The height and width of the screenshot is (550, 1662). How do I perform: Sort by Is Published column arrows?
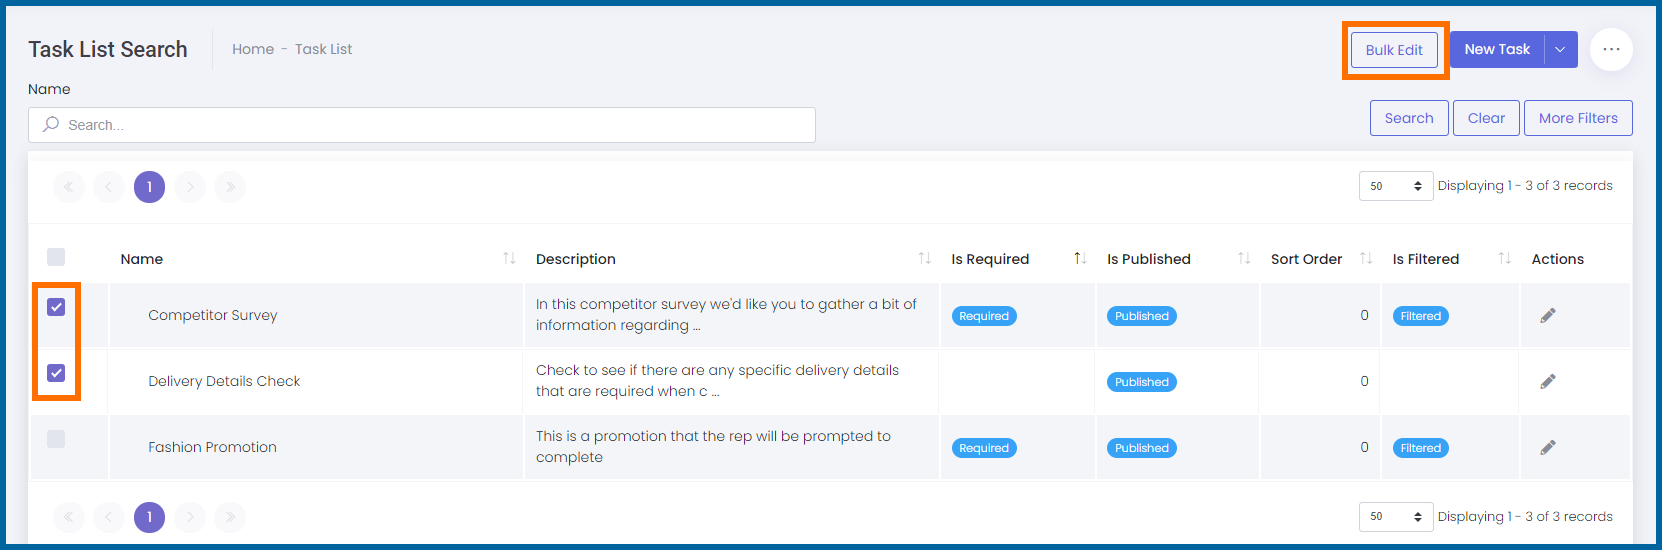[x=1244, y=259]
